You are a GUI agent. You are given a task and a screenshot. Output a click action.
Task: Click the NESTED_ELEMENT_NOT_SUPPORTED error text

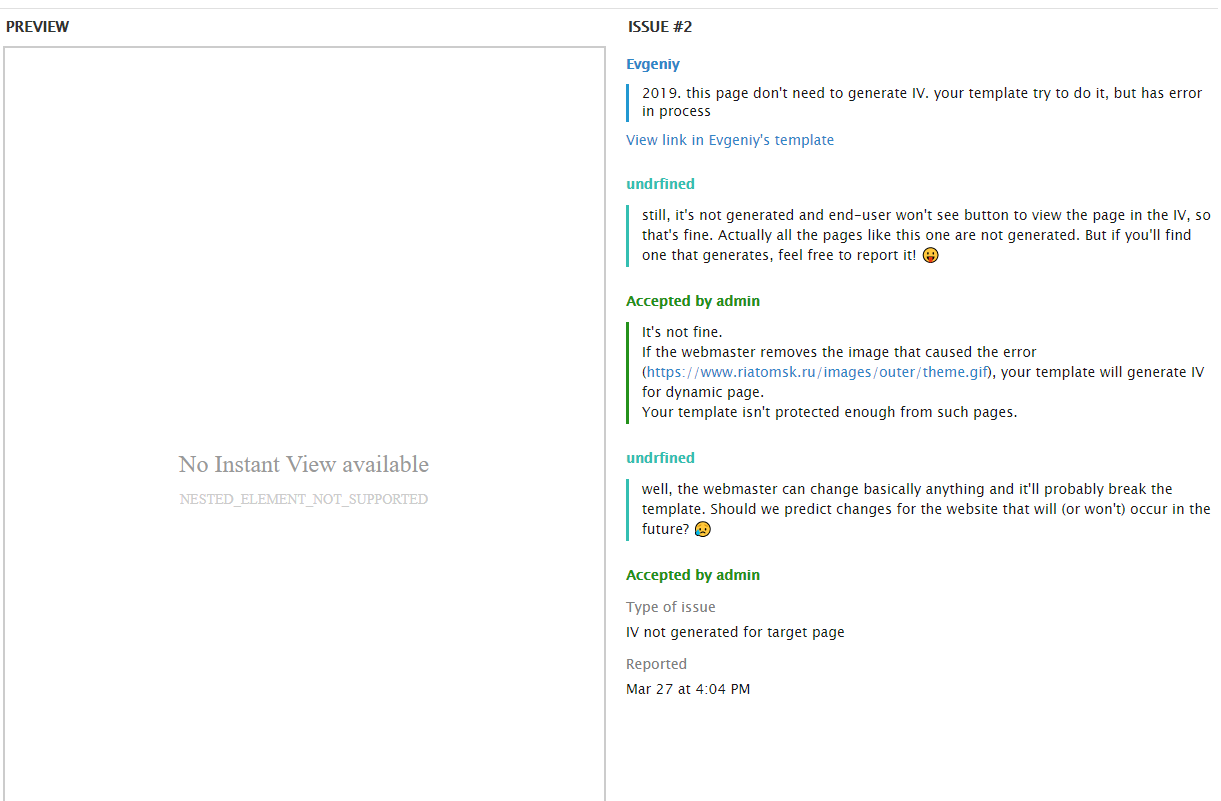pos(303,499)
